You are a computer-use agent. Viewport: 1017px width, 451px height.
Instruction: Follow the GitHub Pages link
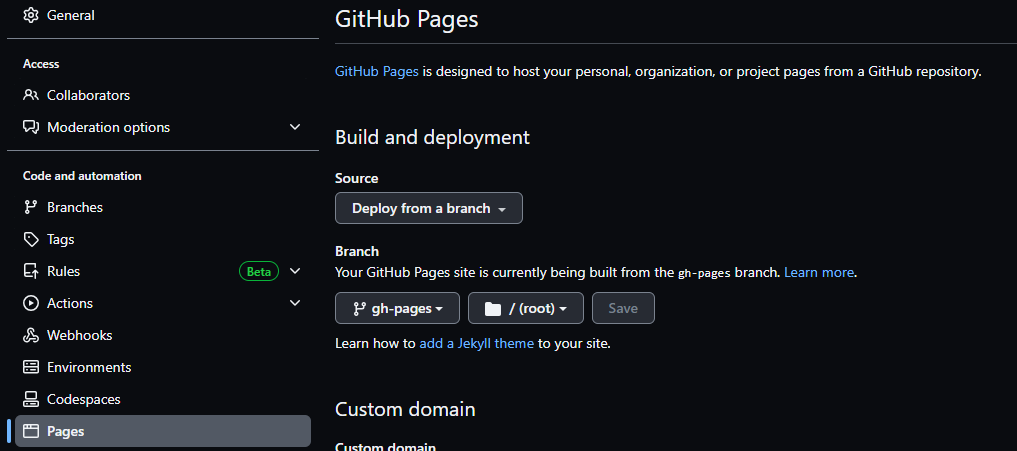point(377,71)
